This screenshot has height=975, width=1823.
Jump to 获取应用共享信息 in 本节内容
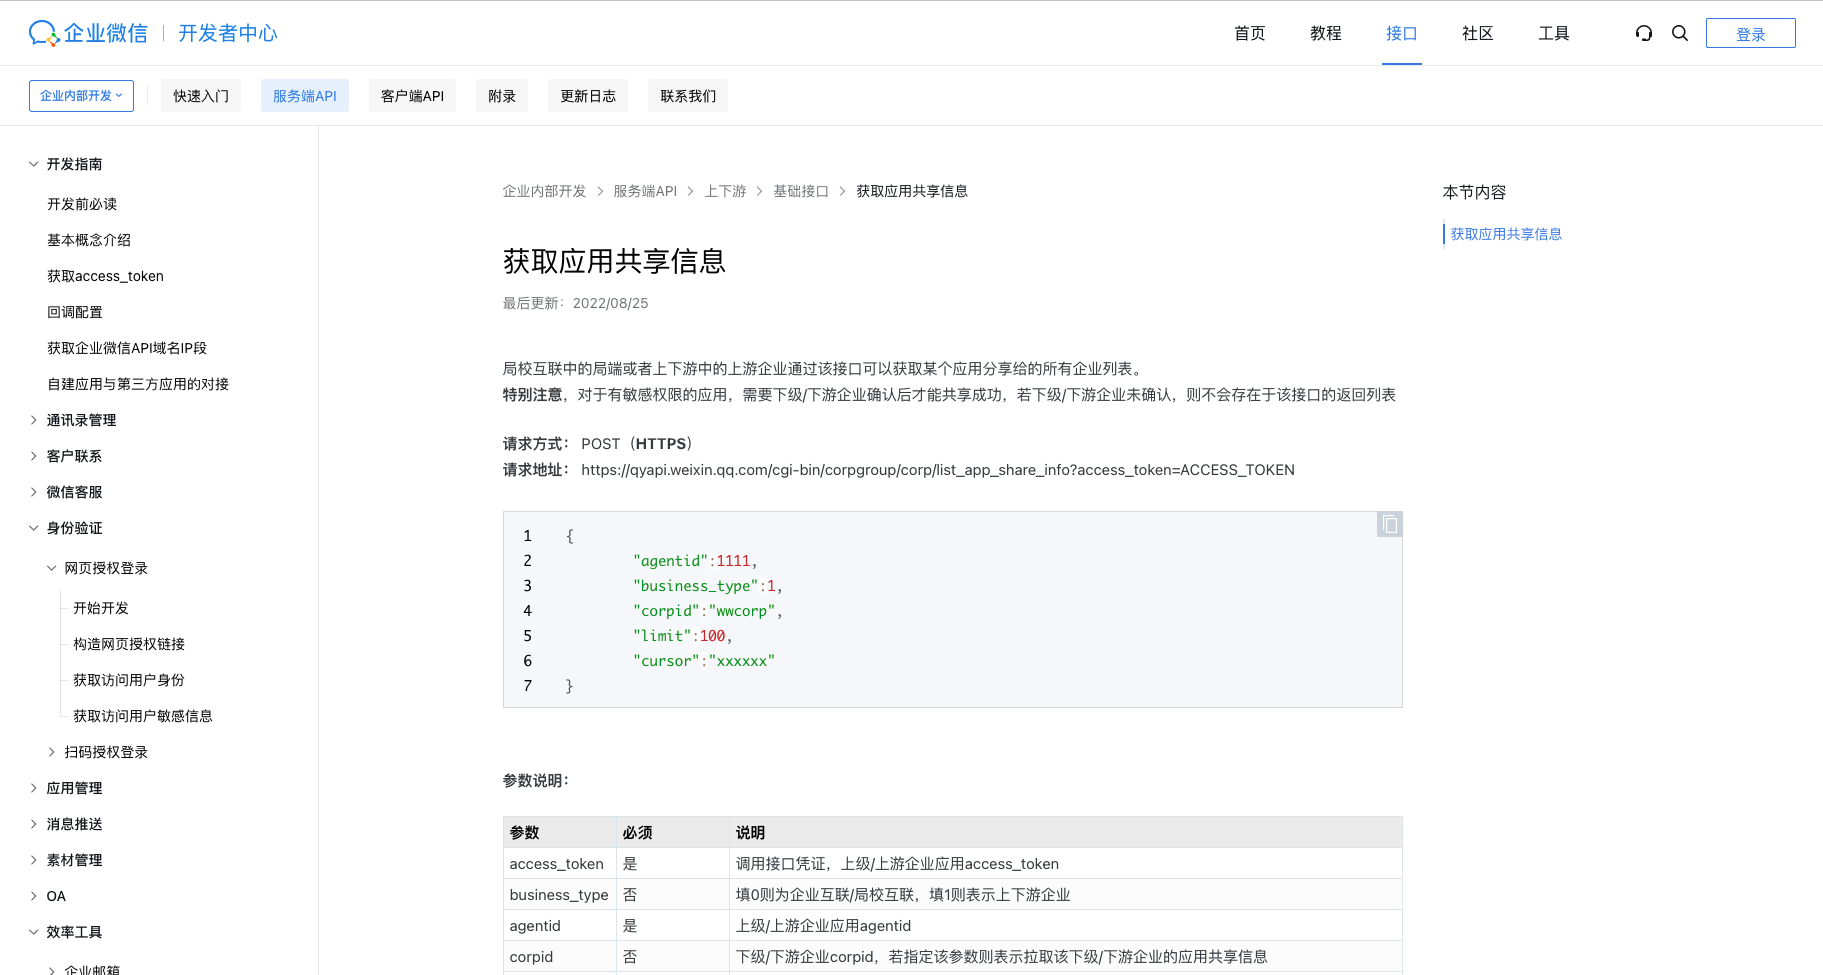1506,234
